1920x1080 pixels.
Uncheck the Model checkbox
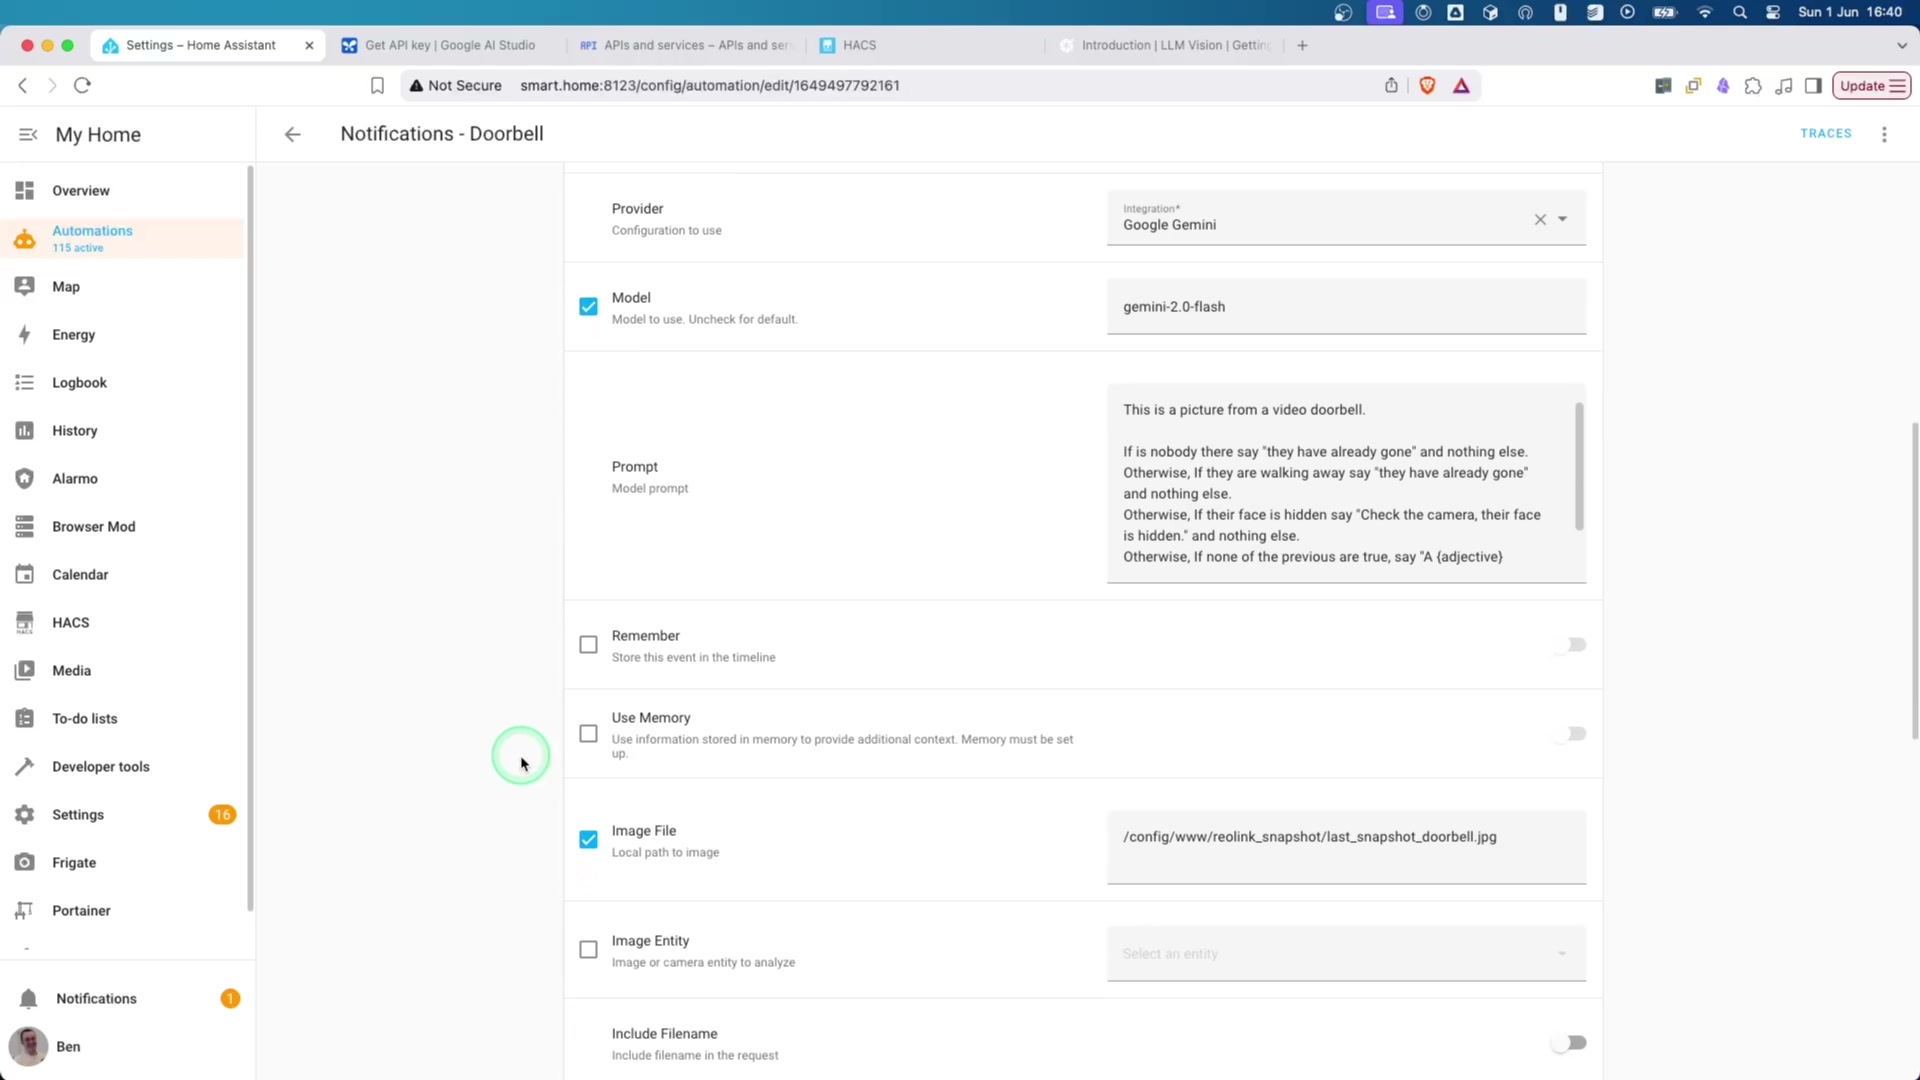point(589,307)
